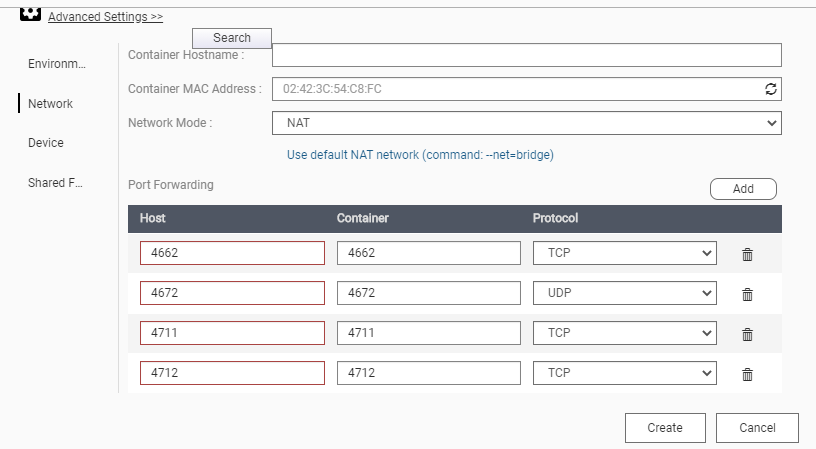Viewport: 816px width, 449px height.
Task: Cancel the container creation dialog
Action: point(757,428)
